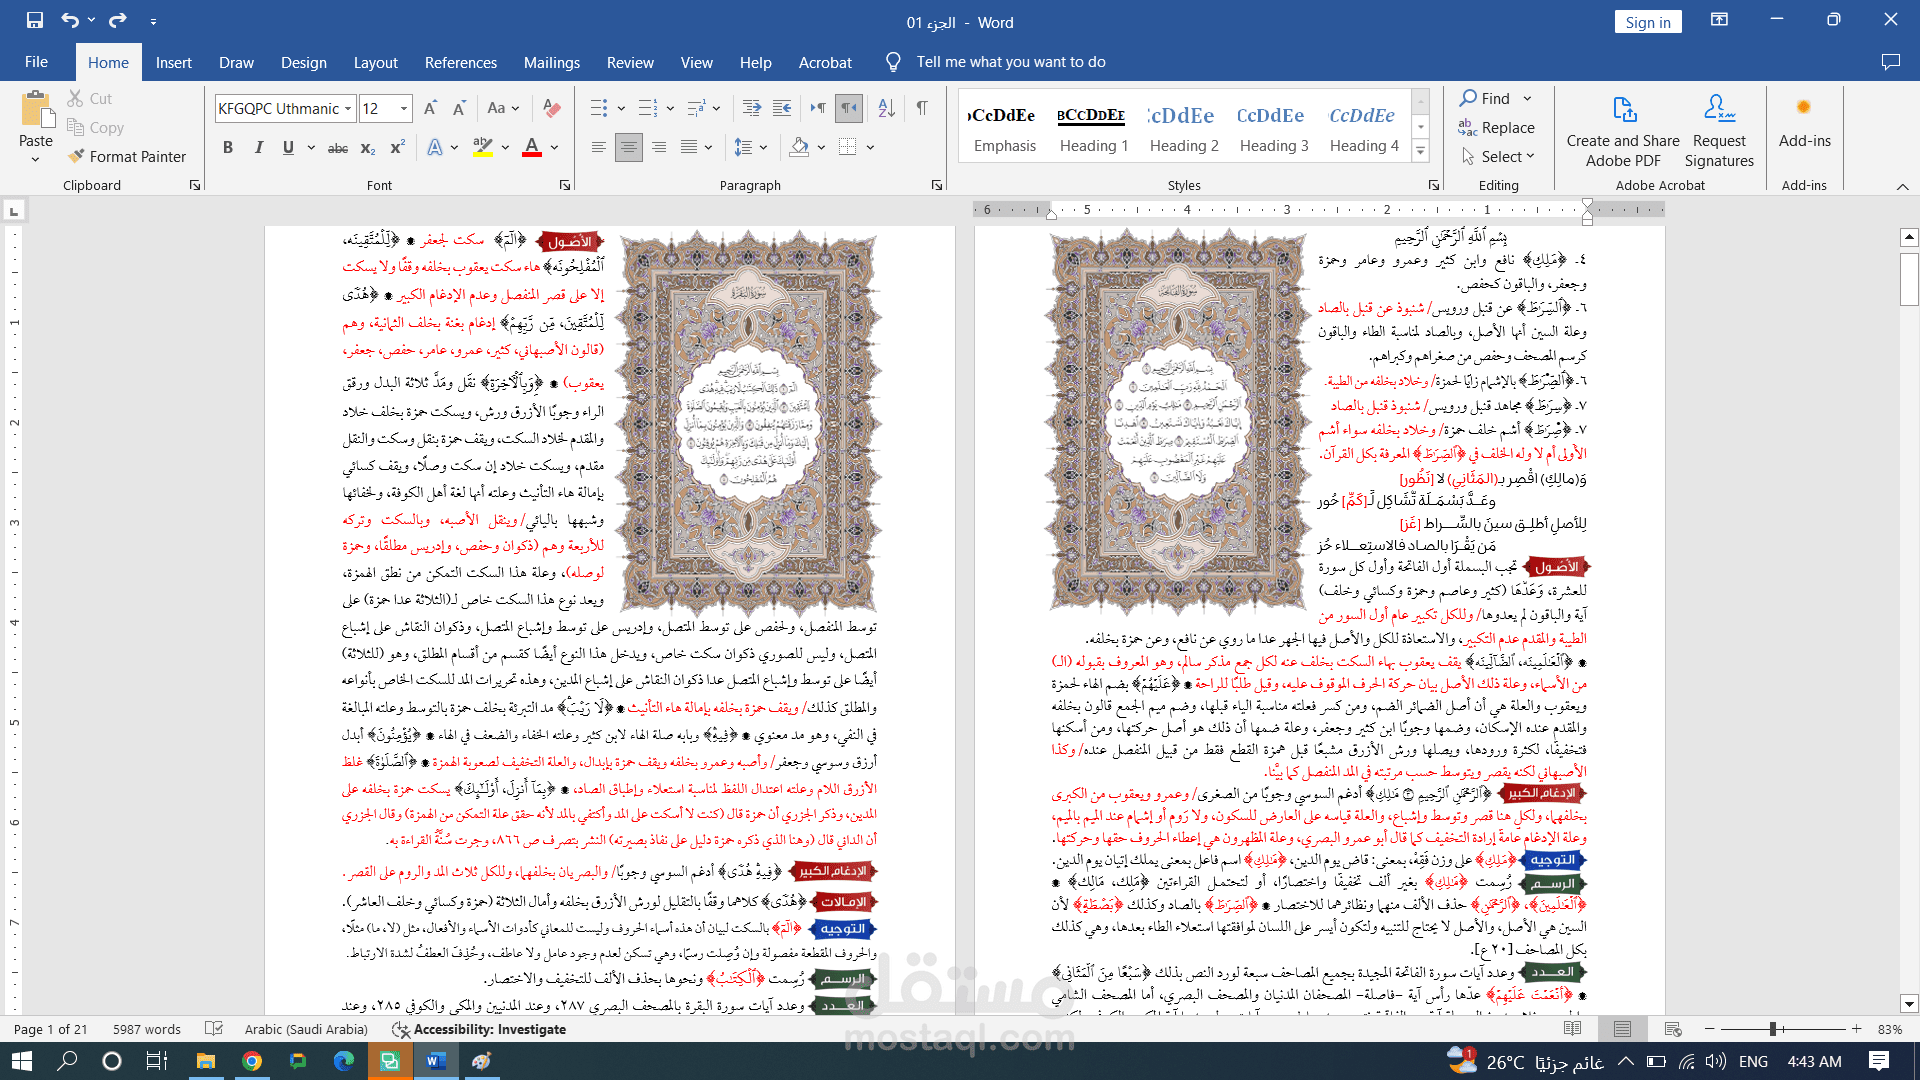Open the Find tool
Viewport: 1920px width, 1080px height.
(x=1488, y=98)
